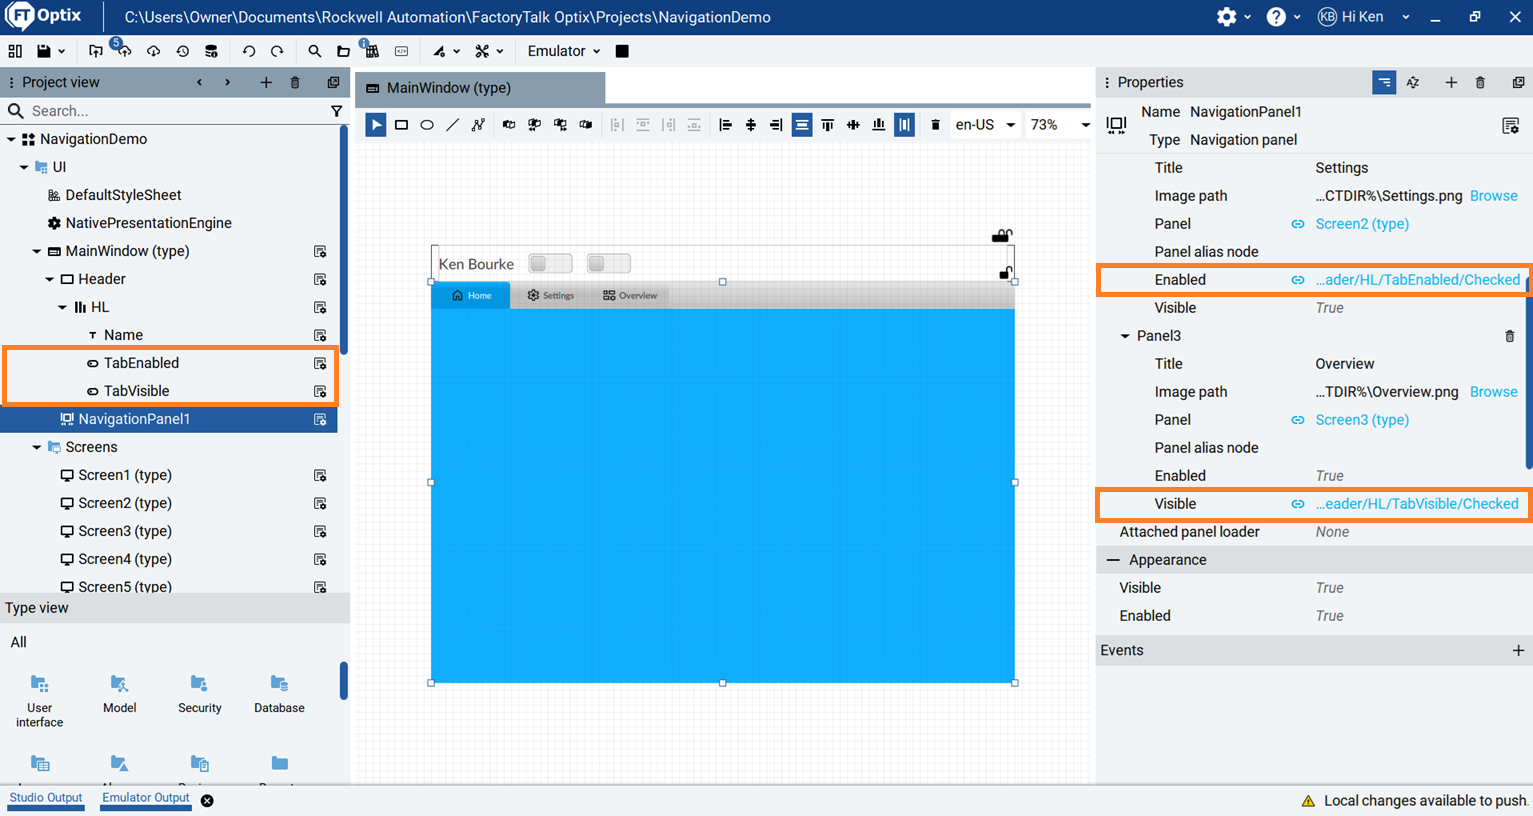The image size is (1533, 816).
Task: Toggle Visible value under Appearance
Action: point(1329,588)
